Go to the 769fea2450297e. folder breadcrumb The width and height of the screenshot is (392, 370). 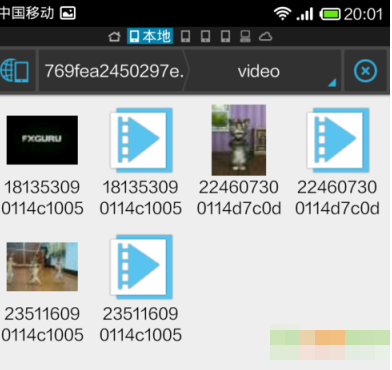[x=114, y=71]
